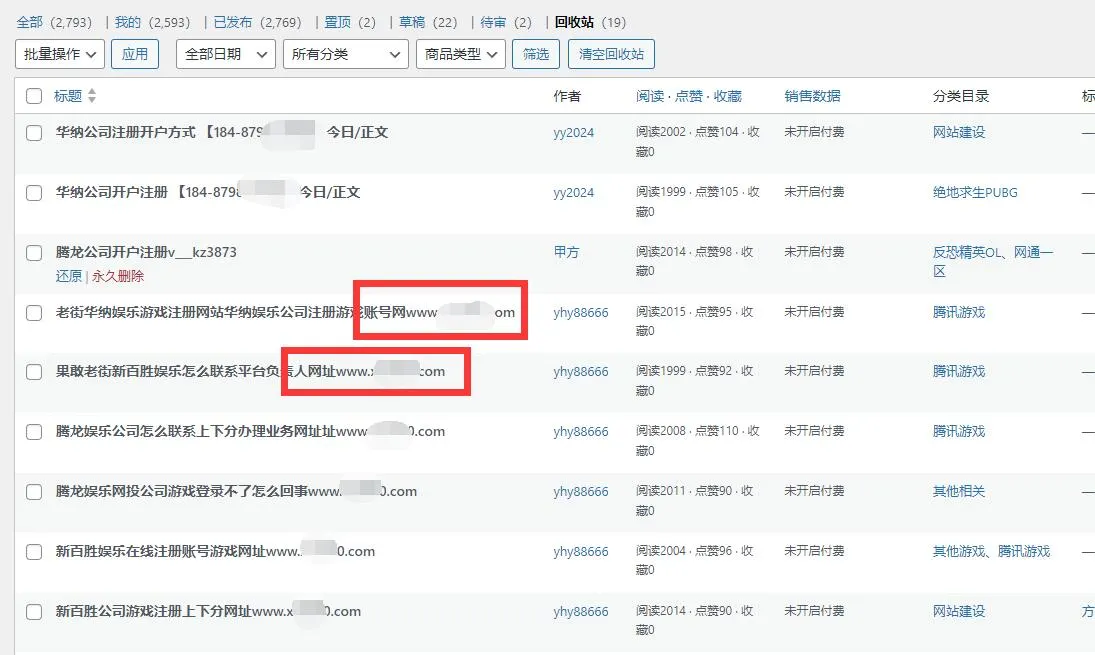Open author yhy88666 in 果敢老街新百胜 row
Viewport: 1095px width, 655px height.
coord(581,371)
